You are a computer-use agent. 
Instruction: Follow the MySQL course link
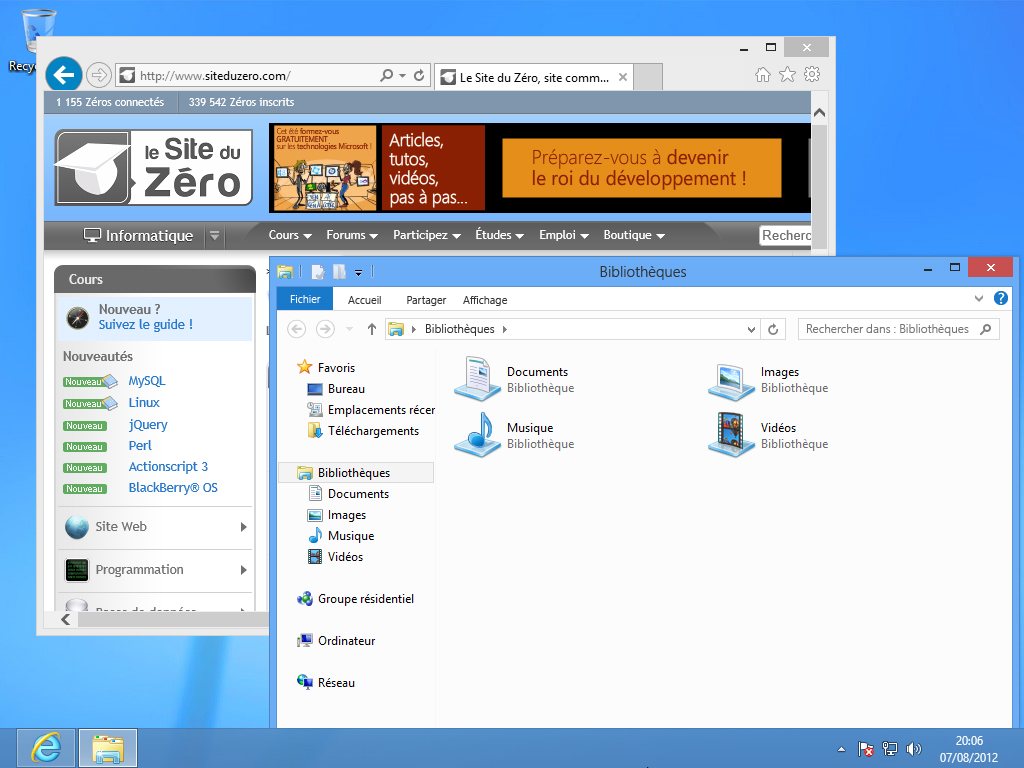[x=147, y=381]
